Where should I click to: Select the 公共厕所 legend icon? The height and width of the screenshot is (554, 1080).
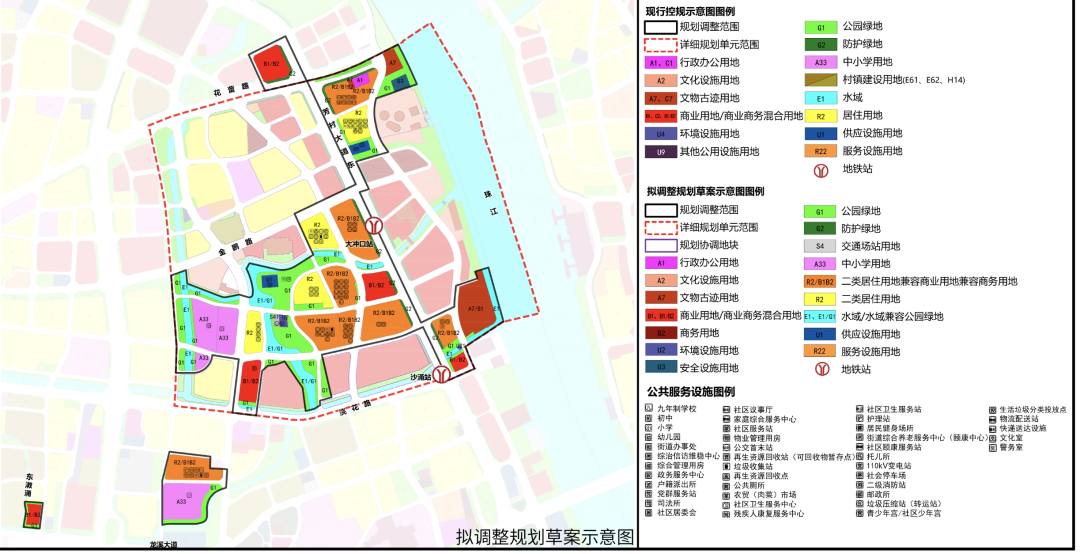pos(725,485)
